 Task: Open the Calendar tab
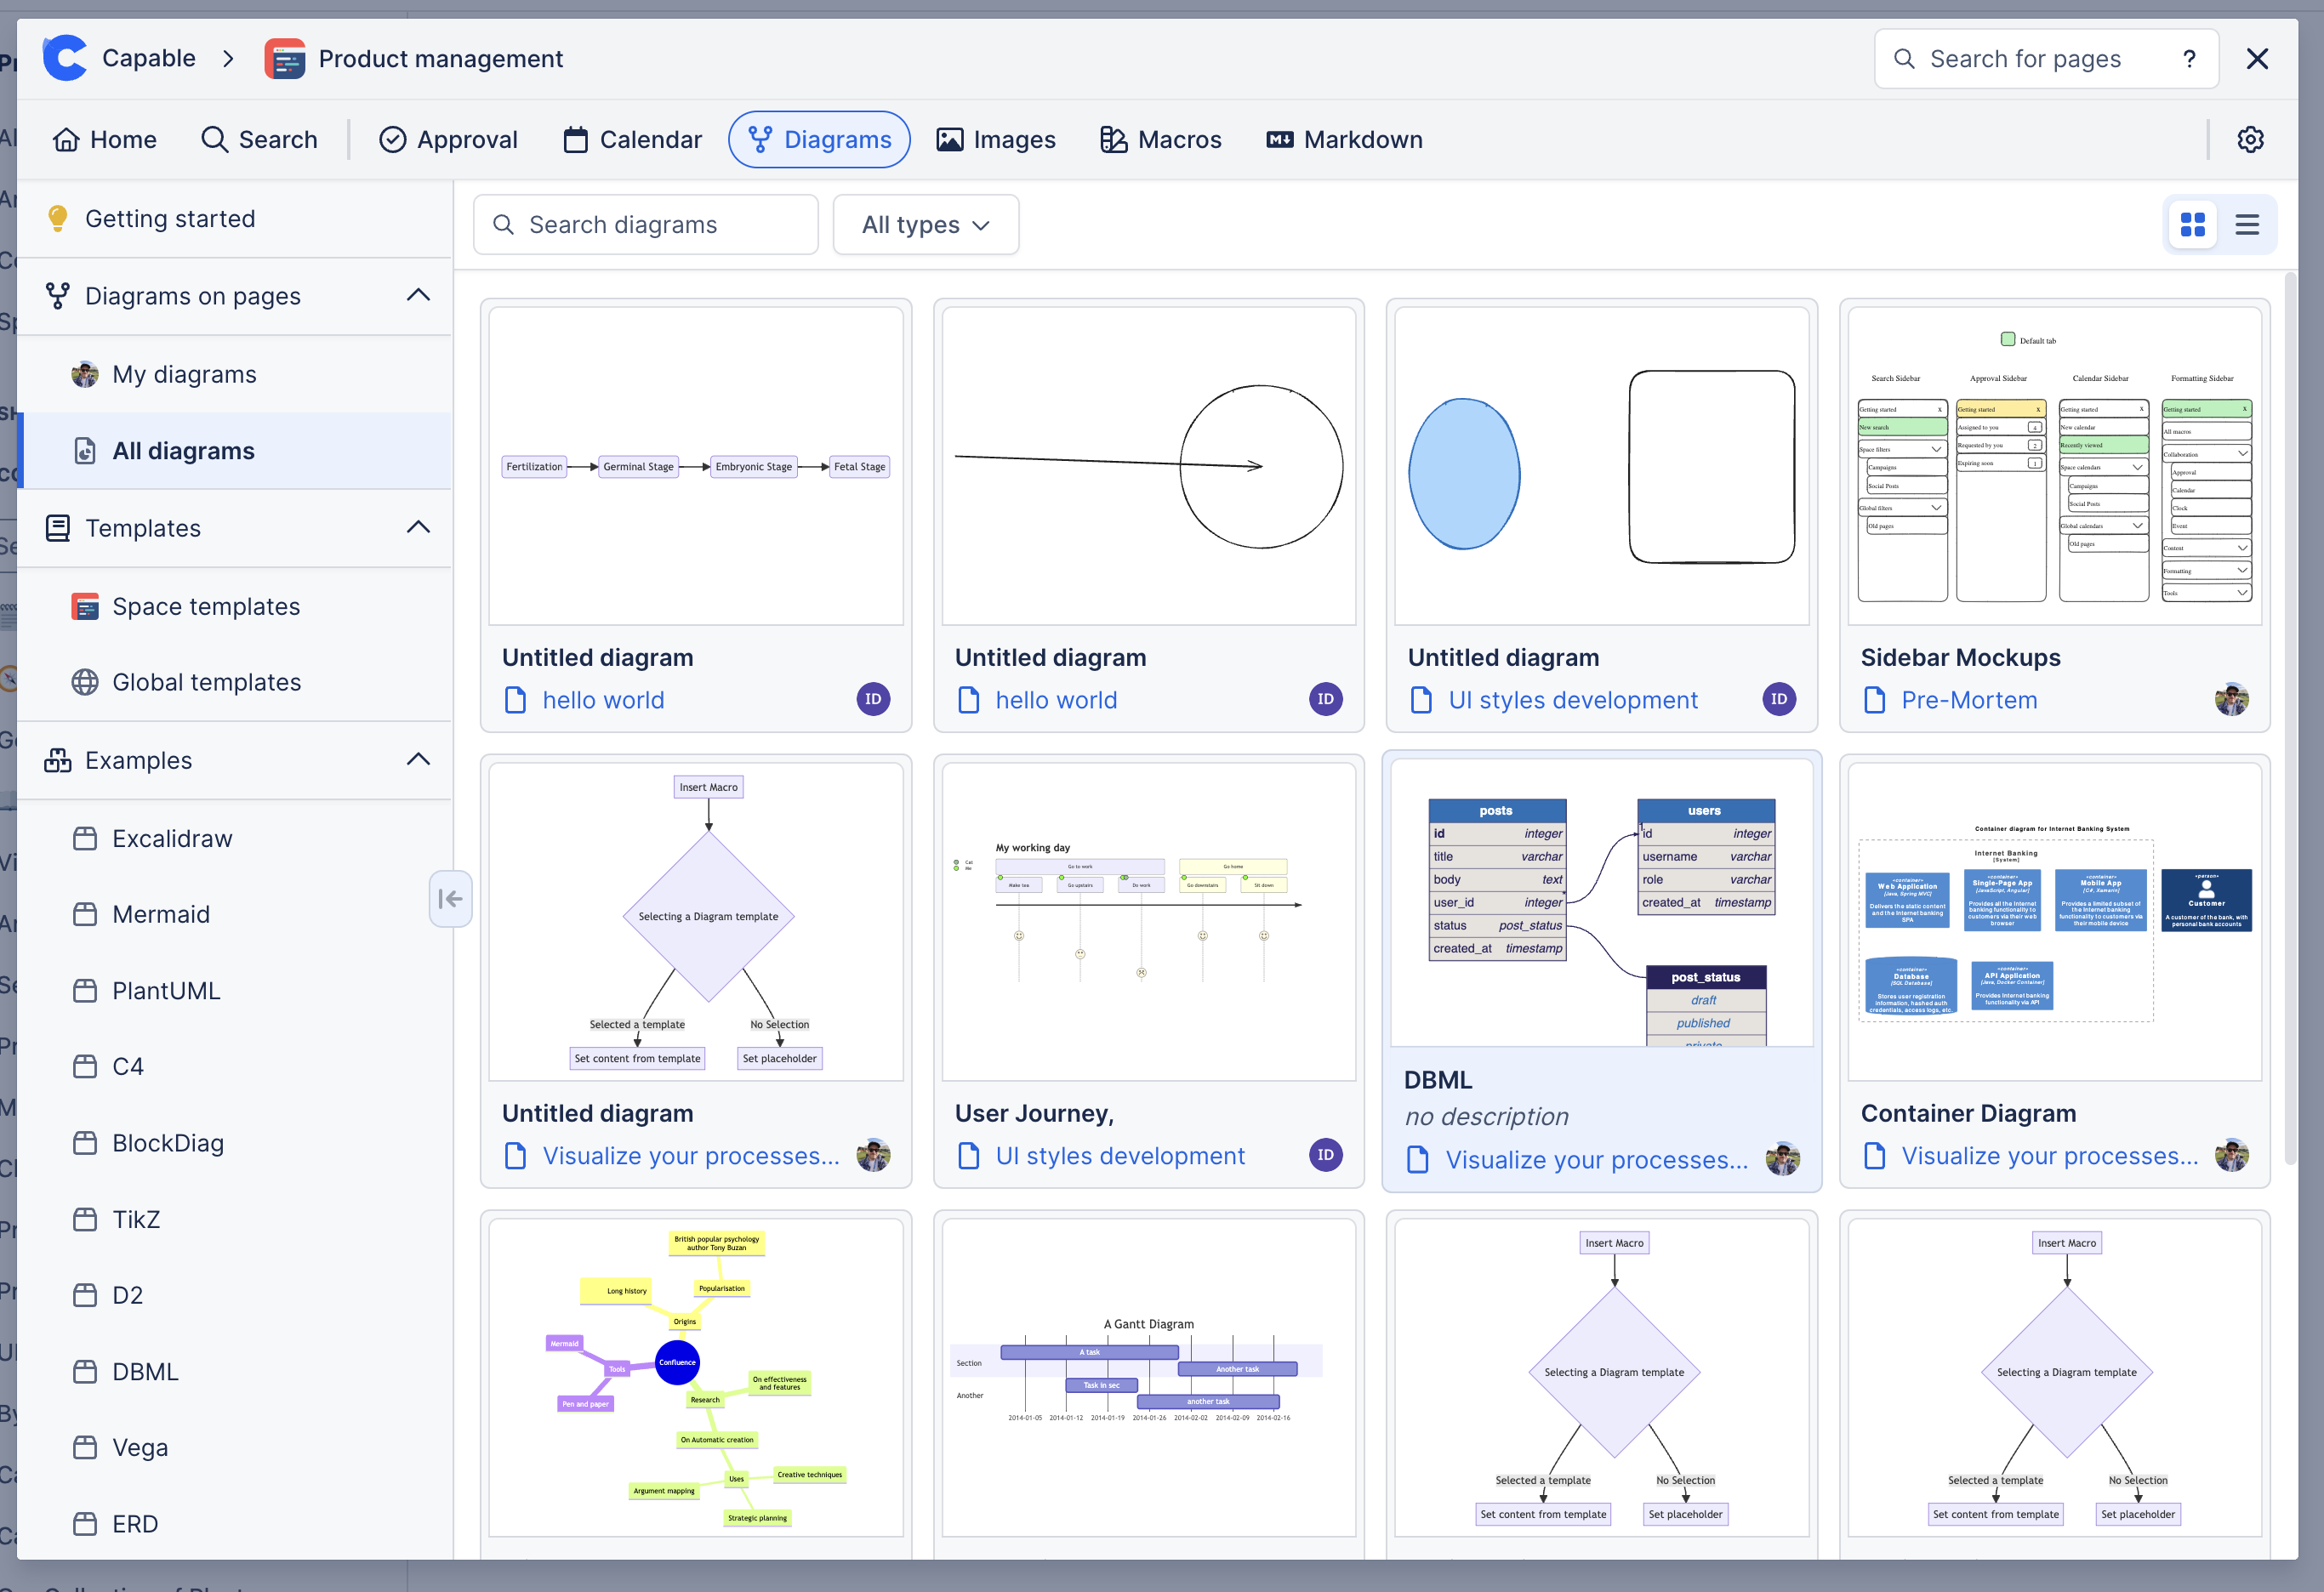click(632, 139)
